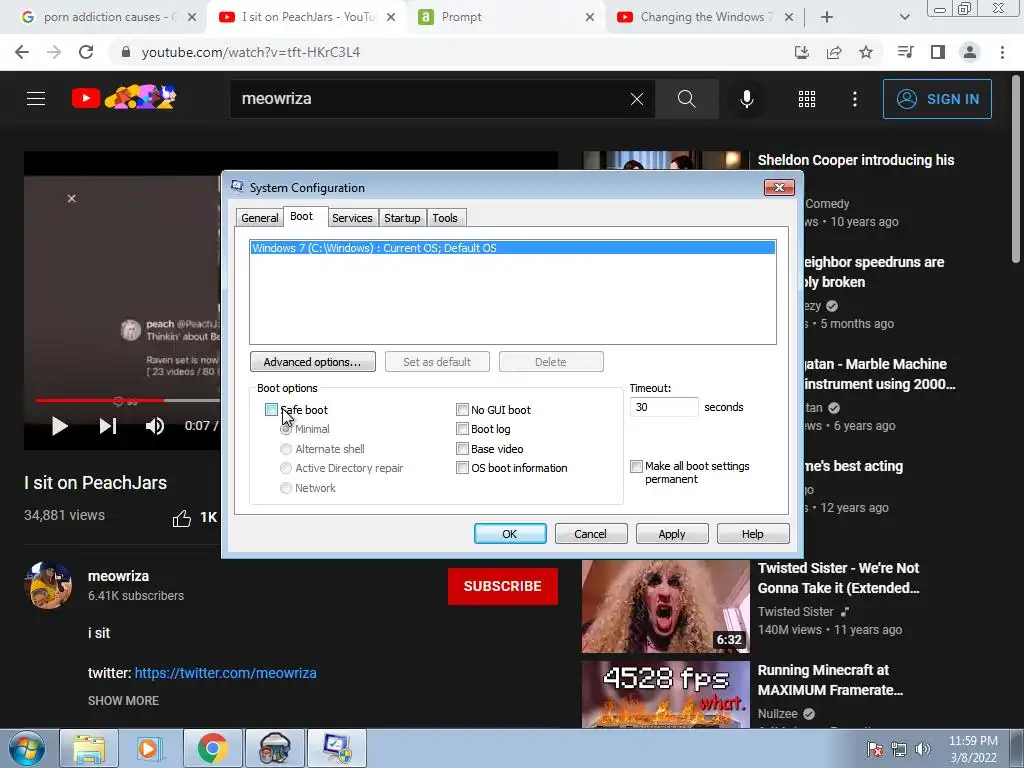Start voice search with the microphone
Viewport: 1024px width, 768px height.
click(747, 99)
